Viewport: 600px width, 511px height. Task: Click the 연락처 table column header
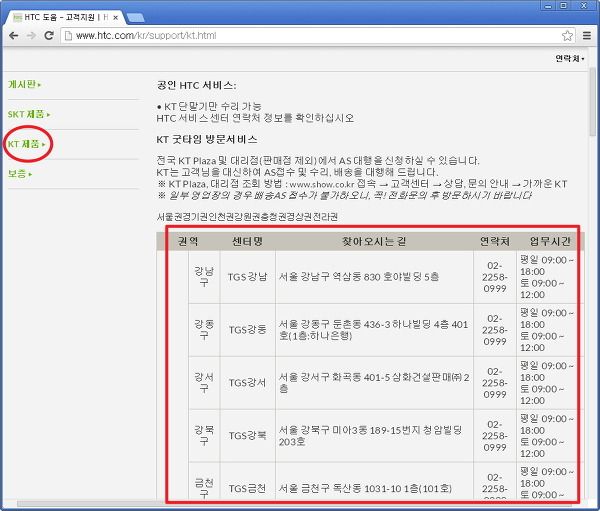point(495,241)
